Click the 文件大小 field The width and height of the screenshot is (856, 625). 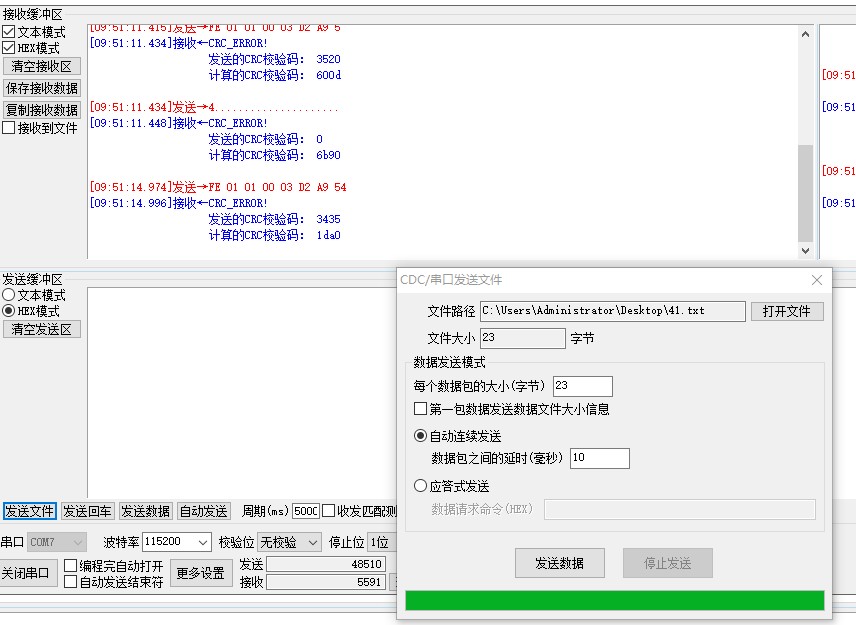(x=522, y=338)
